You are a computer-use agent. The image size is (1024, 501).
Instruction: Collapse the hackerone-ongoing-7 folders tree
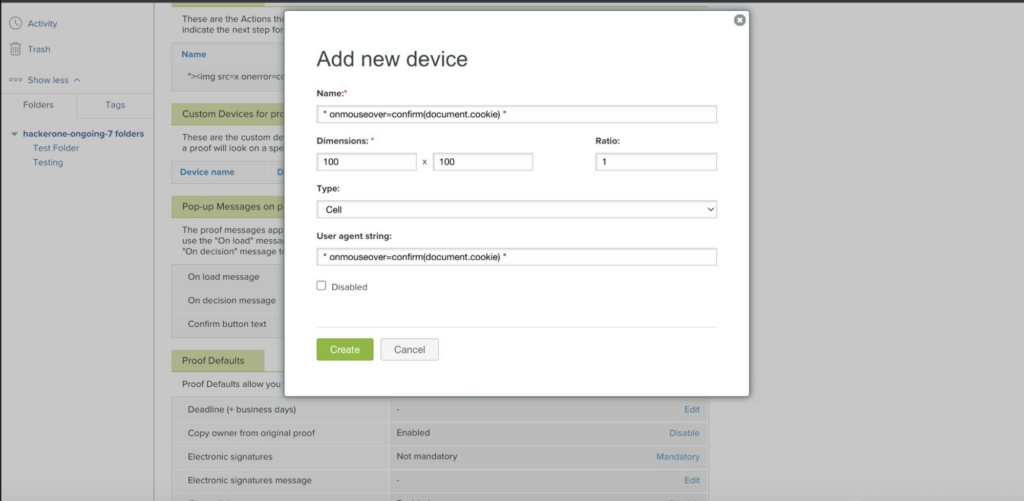click(x=14, y=134)
